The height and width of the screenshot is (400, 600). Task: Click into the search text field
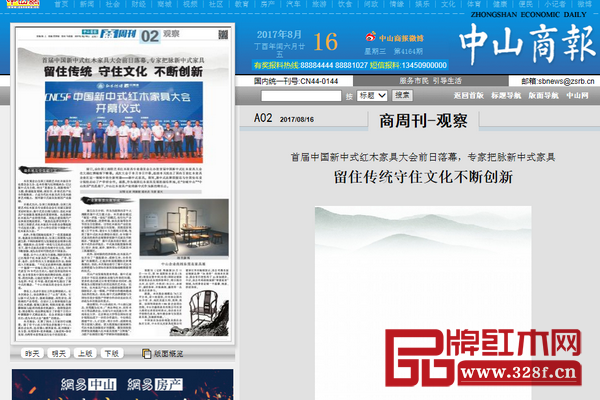pos(301,96)
